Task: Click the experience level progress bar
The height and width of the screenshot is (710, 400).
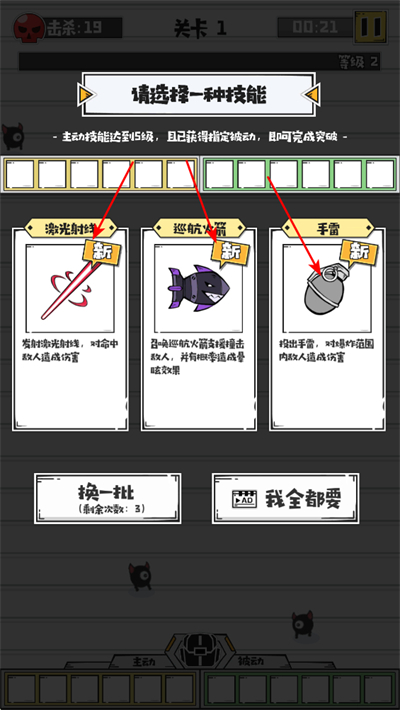Action: point(199,62)
